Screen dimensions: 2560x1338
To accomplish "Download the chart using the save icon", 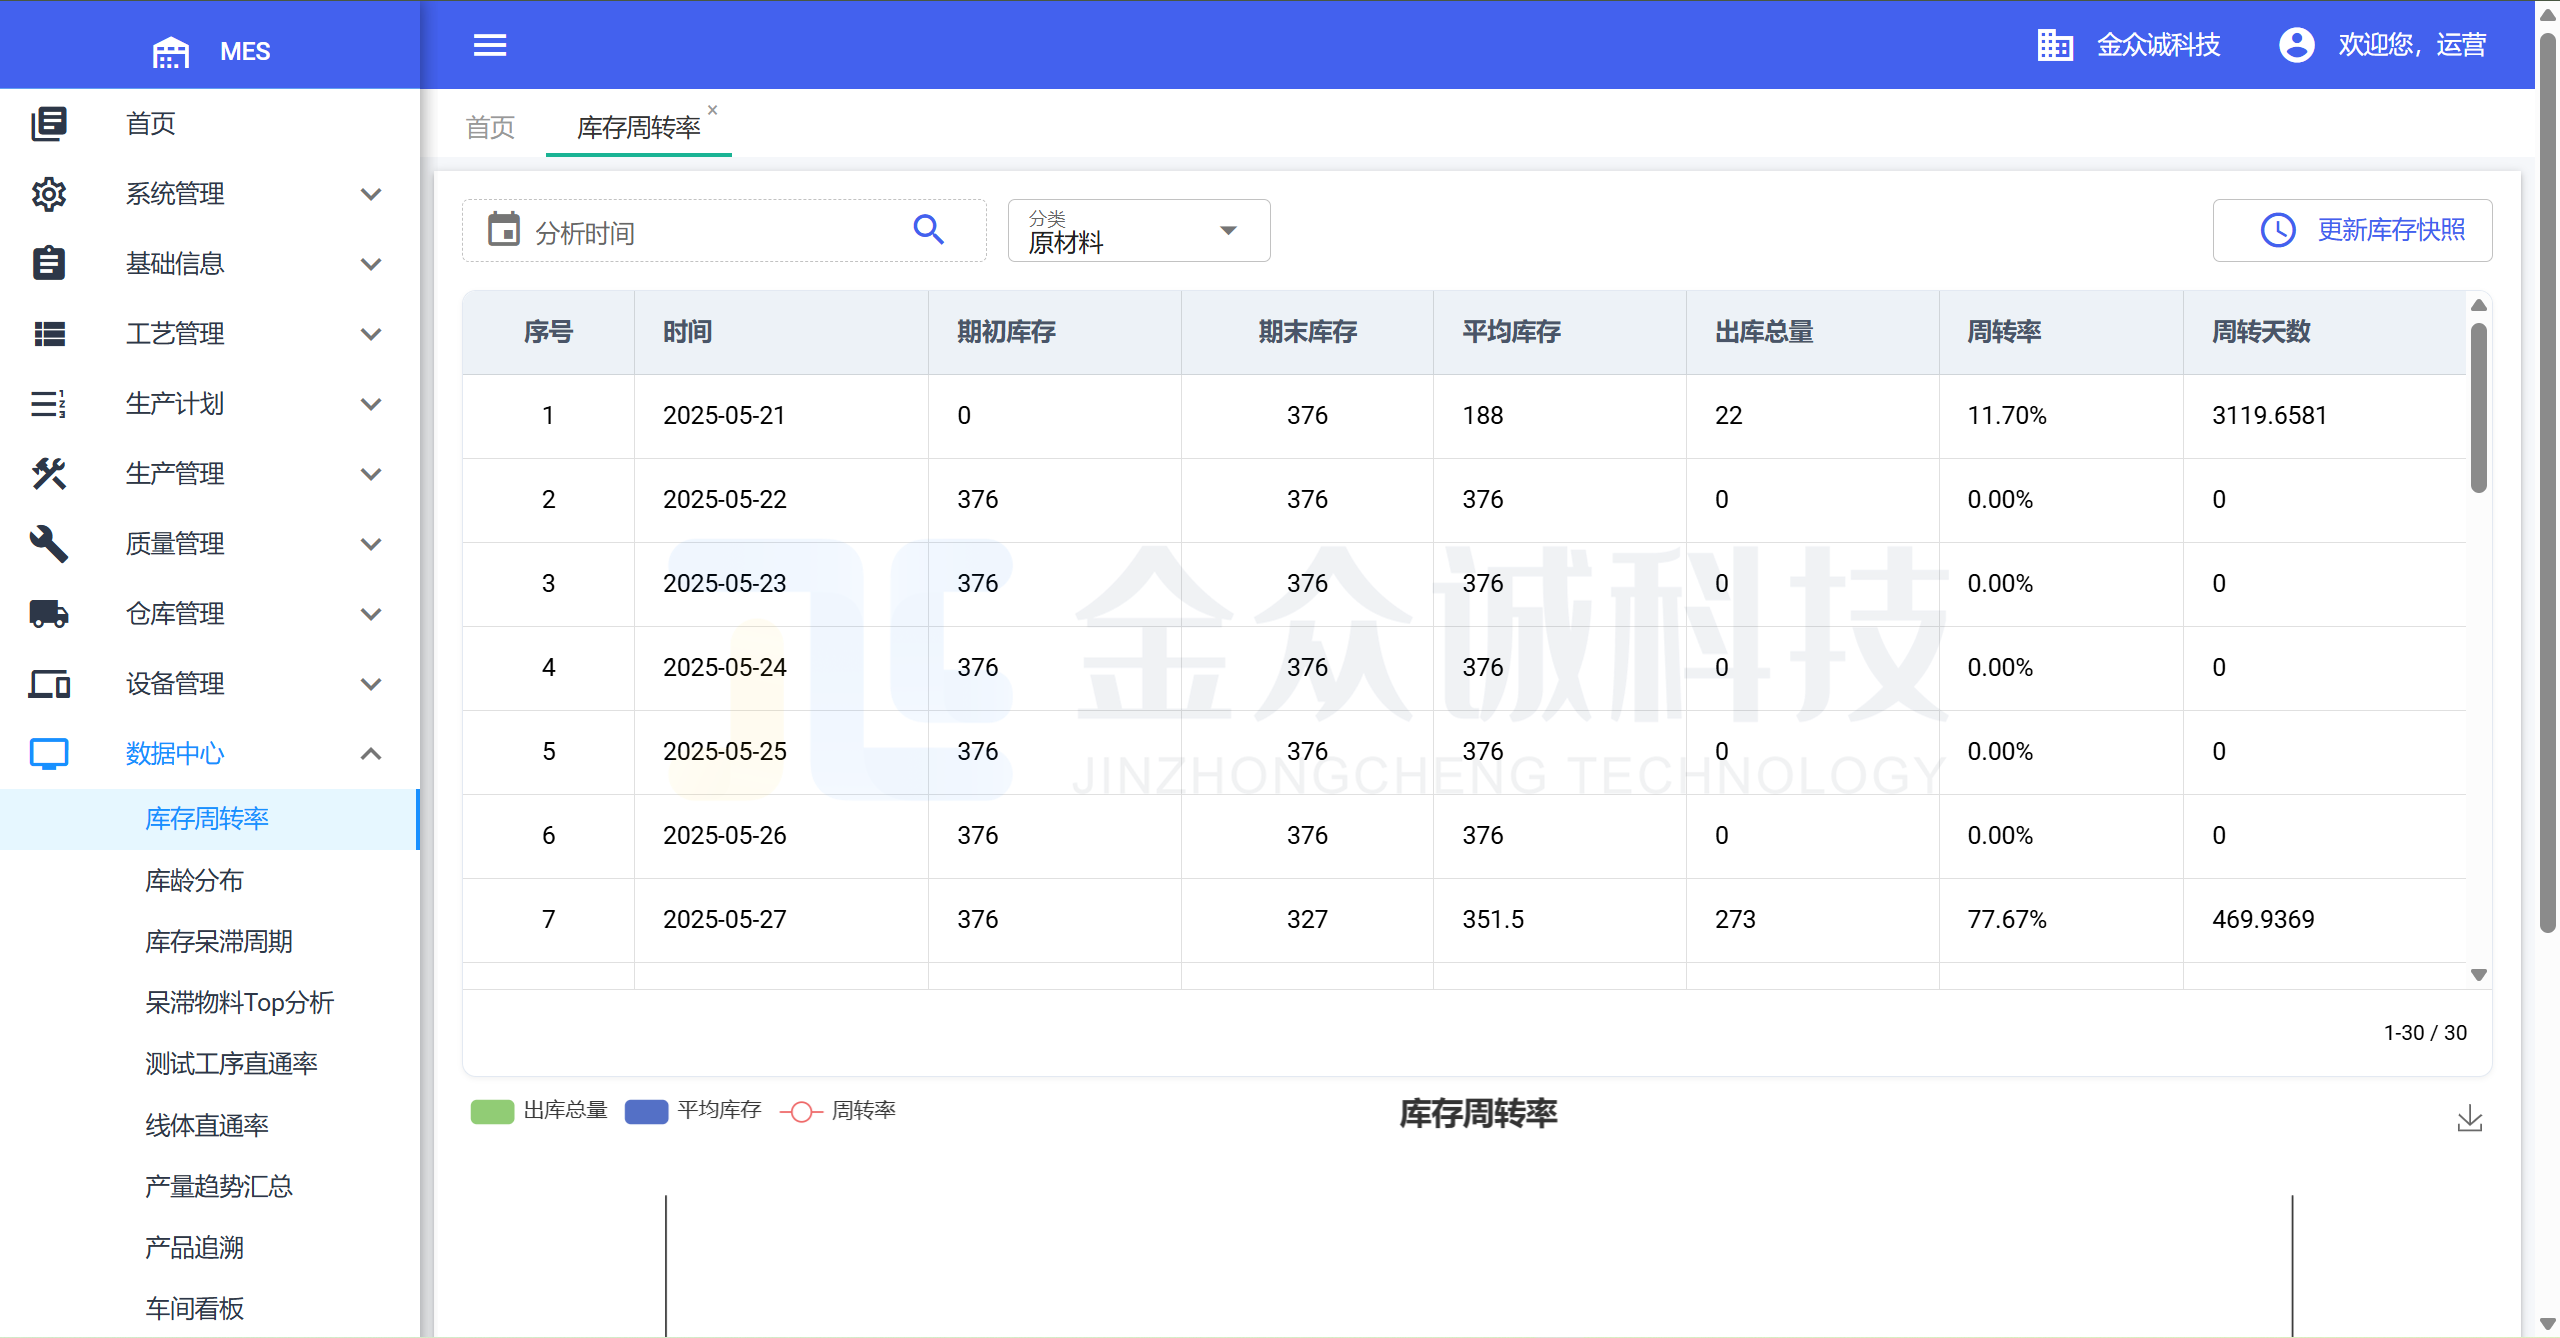I will (2469, 1118).
